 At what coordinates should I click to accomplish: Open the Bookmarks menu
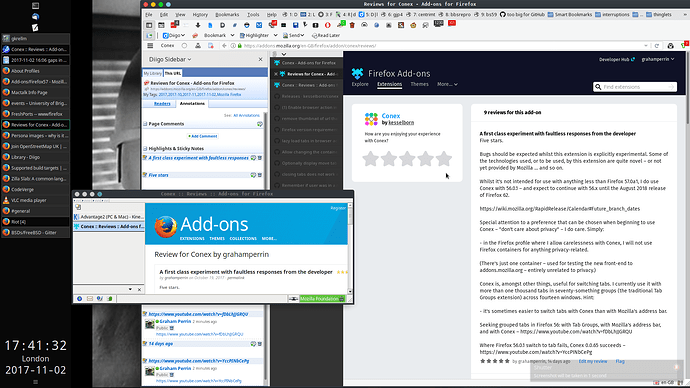coord(227,15)
